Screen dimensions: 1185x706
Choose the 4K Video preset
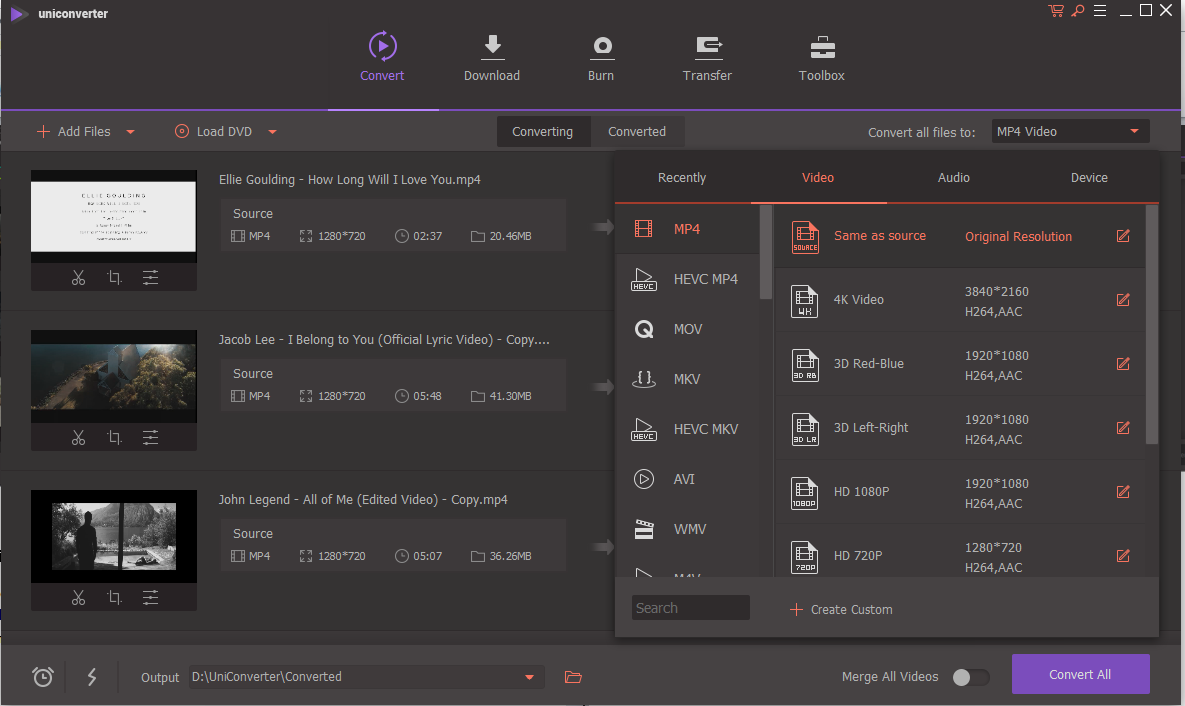point(960,300)
